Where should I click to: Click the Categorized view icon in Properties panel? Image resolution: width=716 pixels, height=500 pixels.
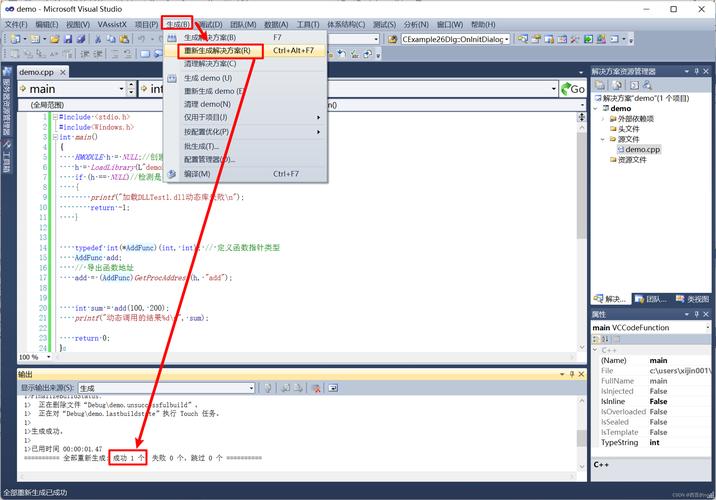tap(596, 339)
